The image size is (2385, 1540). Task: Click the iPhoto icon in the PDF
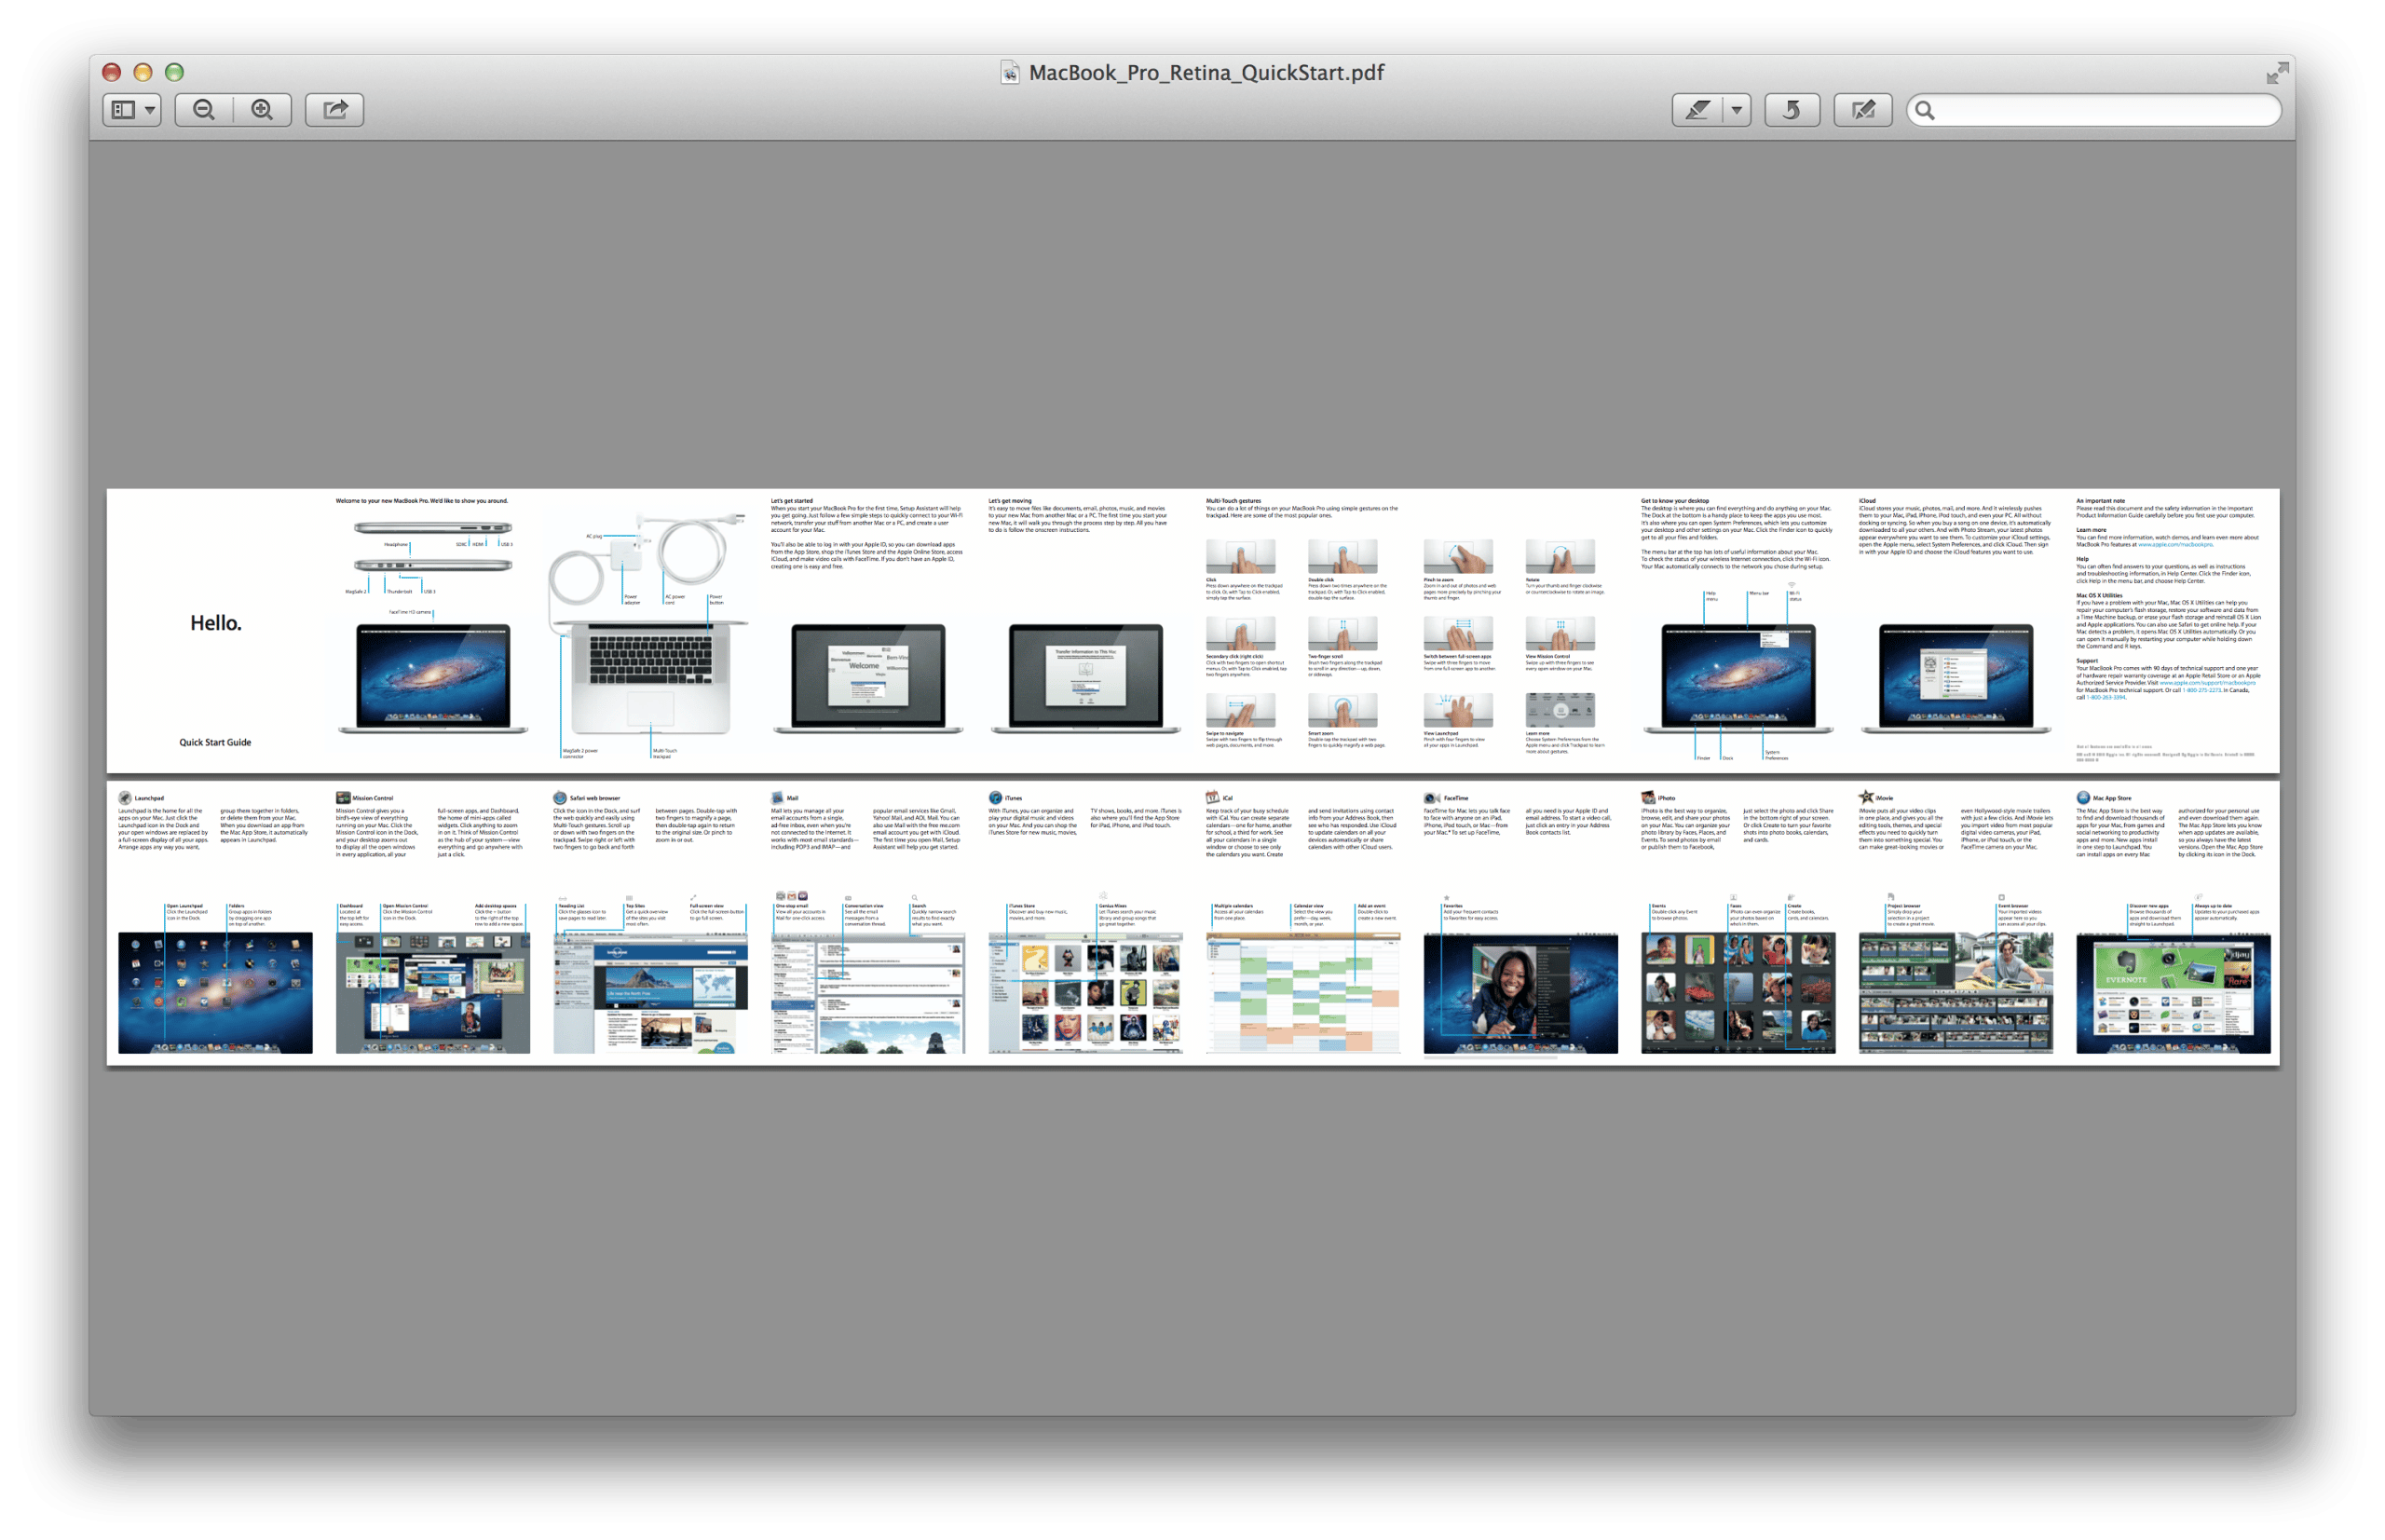[x=1648, y=798]
